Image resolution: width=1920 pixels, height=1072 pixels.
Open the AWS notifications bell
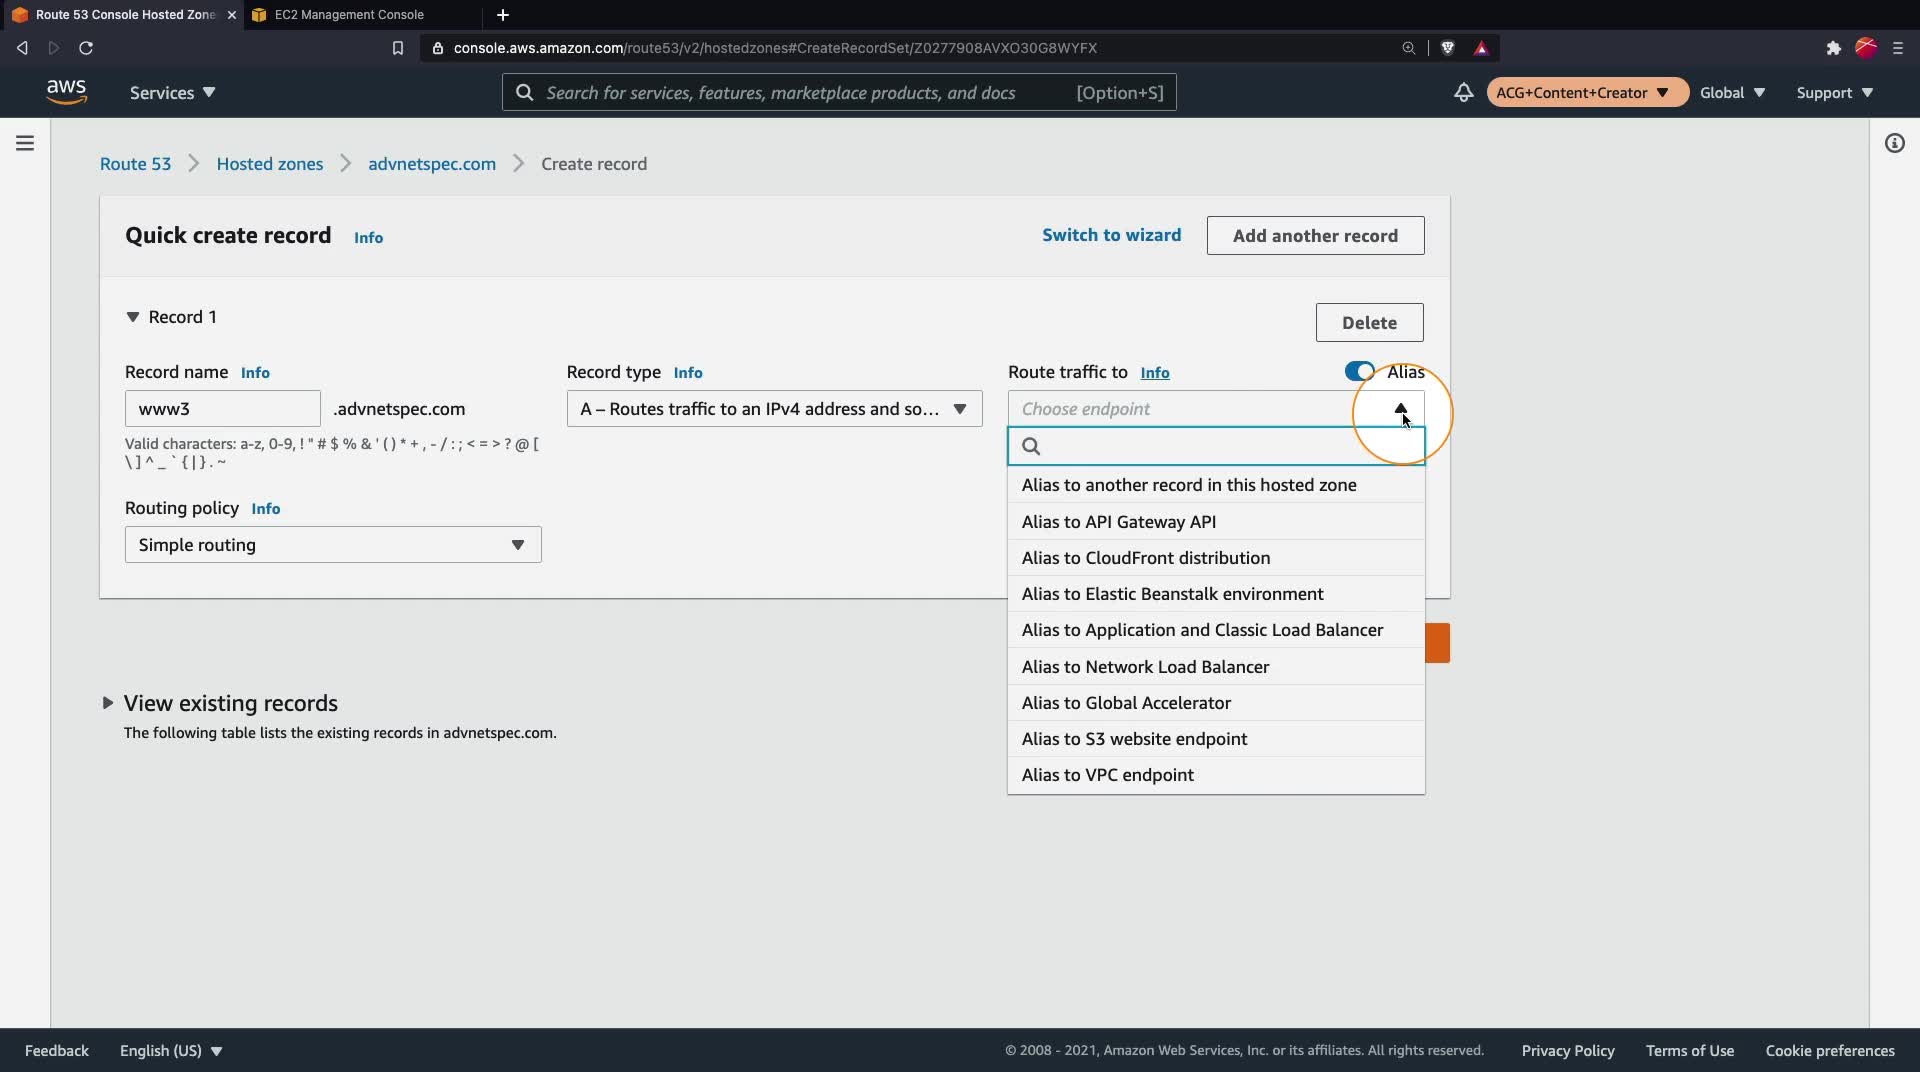click(x=1463, y=92)
